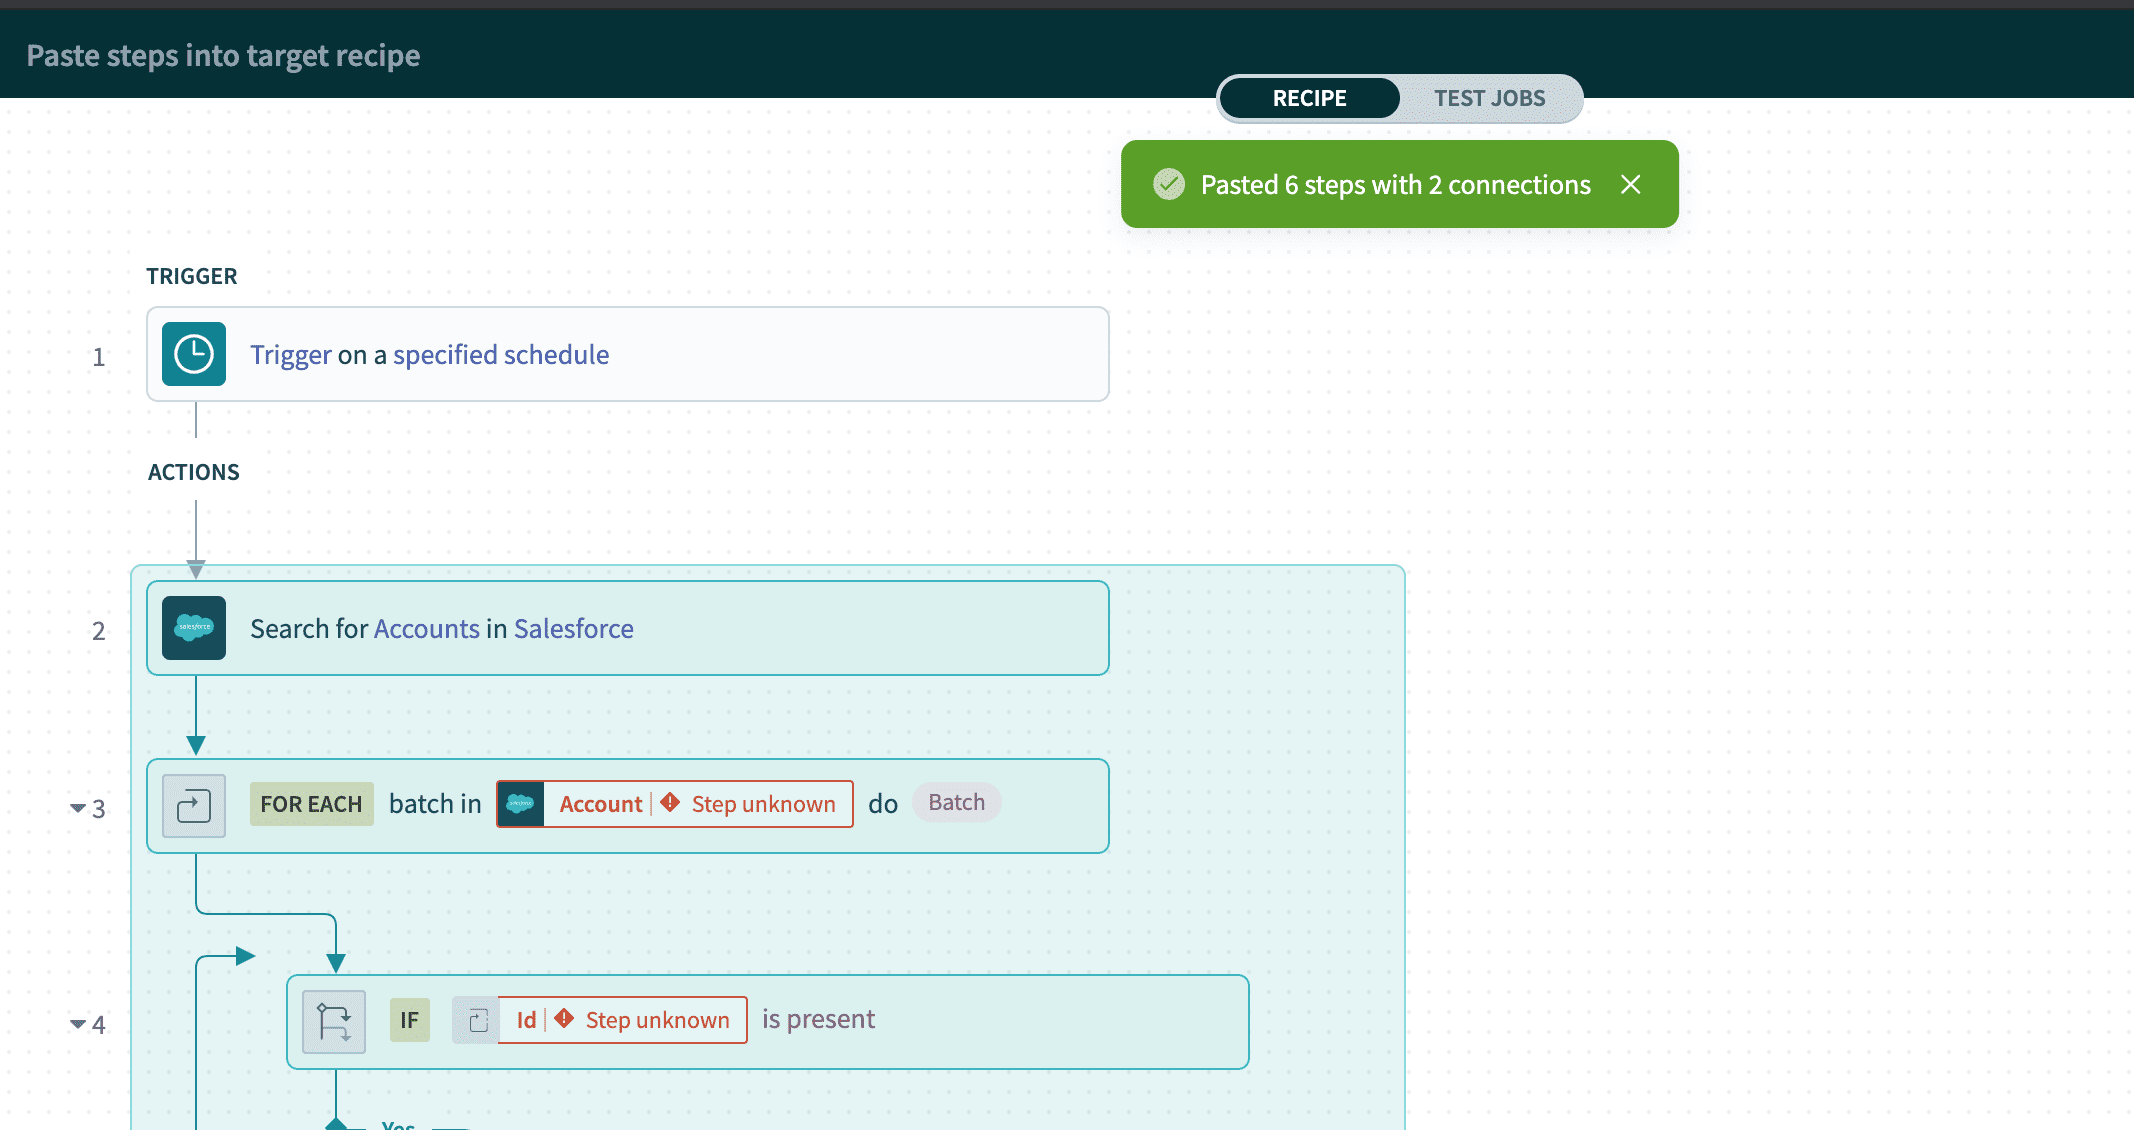This screenshot has width=2134, height=1130.
Task: Click the IF condition branch icon
Action: [334, 1017]
